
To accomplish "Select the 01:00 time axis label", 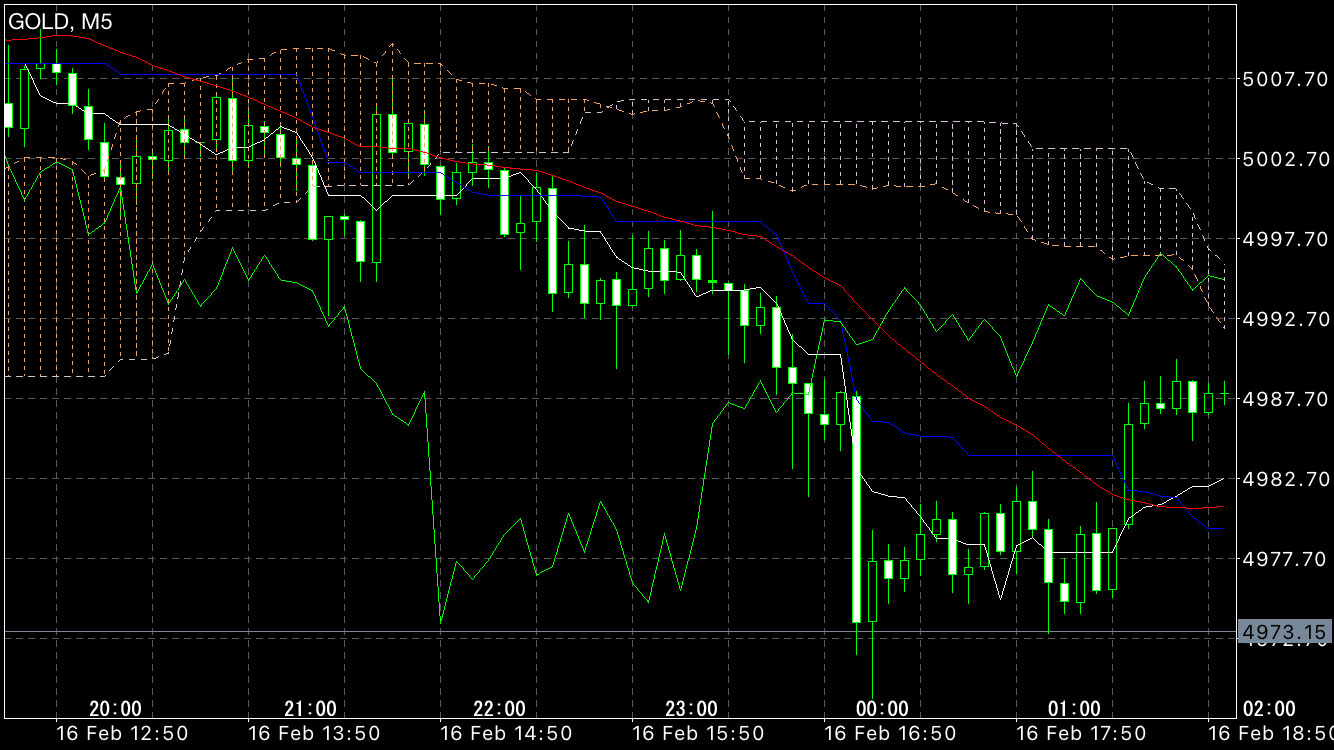I will tap(1074, 709).
